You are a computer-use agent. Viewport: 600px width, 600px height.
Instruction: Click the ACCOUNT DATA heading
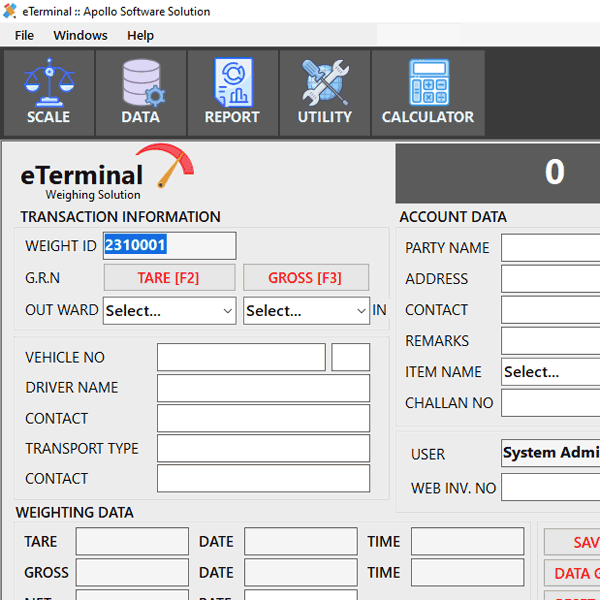click(453, 217)
